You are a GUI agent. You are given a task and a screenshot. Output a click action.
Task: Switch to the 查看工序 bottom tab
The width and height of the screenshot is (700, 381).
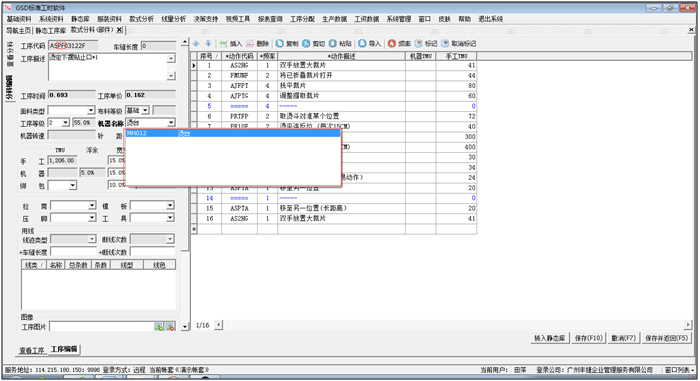point(32,351)
